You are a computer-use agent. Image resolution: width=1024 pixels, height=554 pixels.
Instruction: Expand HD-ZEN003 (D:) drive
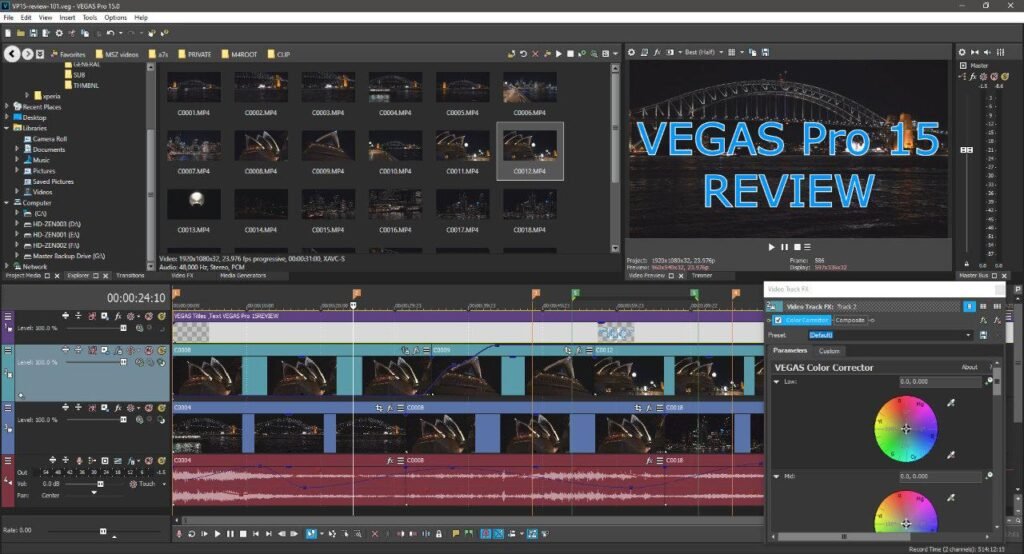click(17, 223)
